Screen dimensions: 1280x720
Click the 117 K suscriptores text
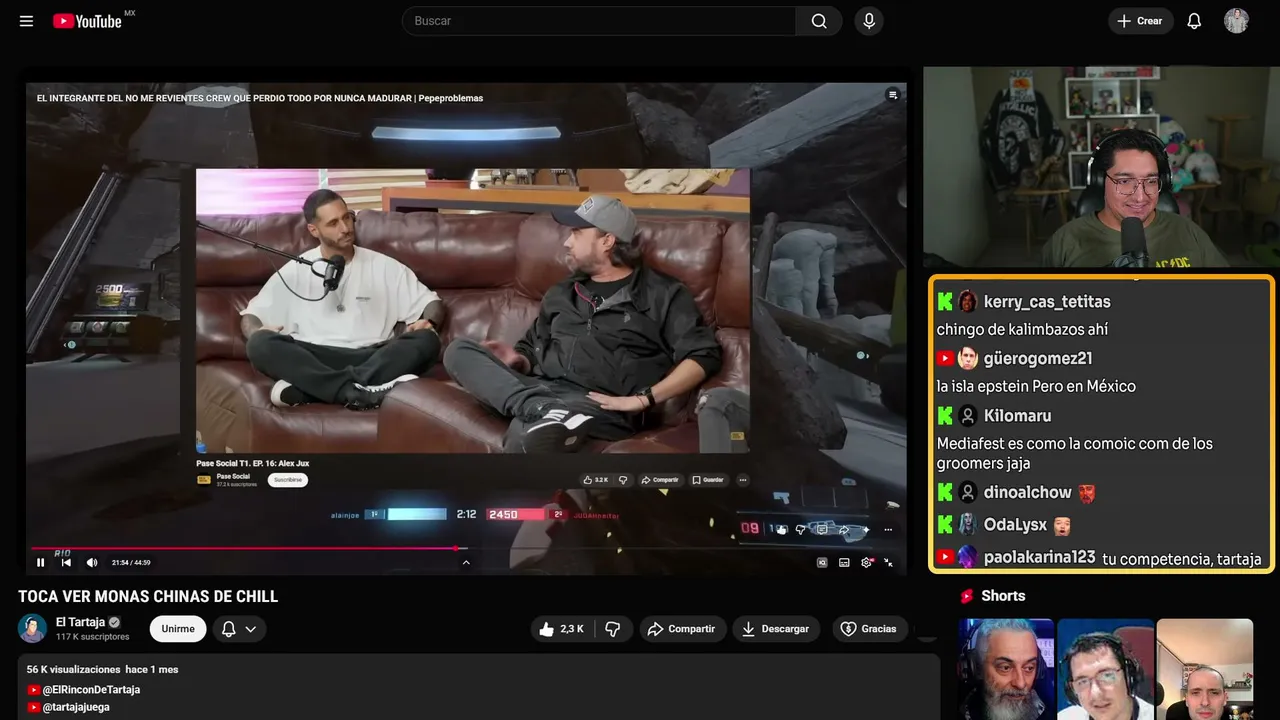click(x=93, y=637)
